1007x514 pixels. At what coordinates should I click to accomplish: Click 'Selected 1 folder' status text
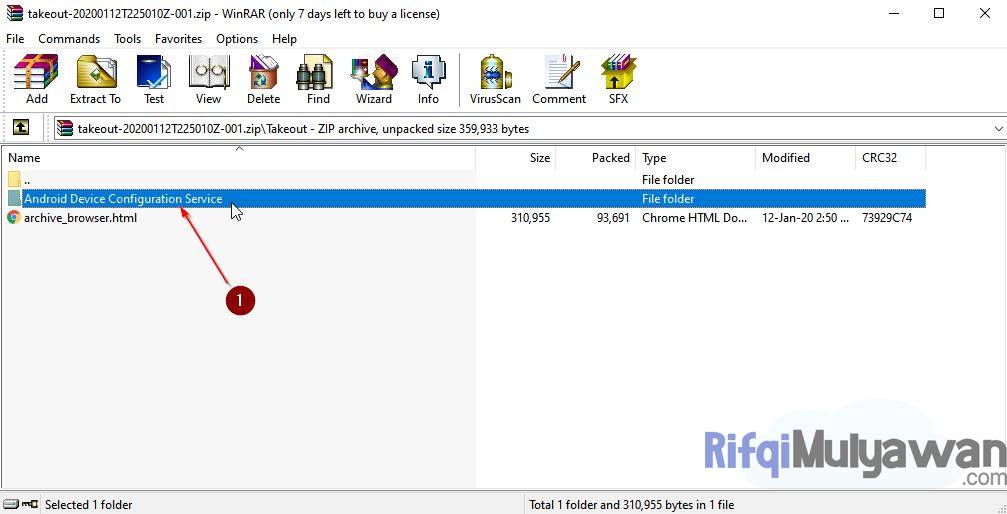[x=89, y=505]
